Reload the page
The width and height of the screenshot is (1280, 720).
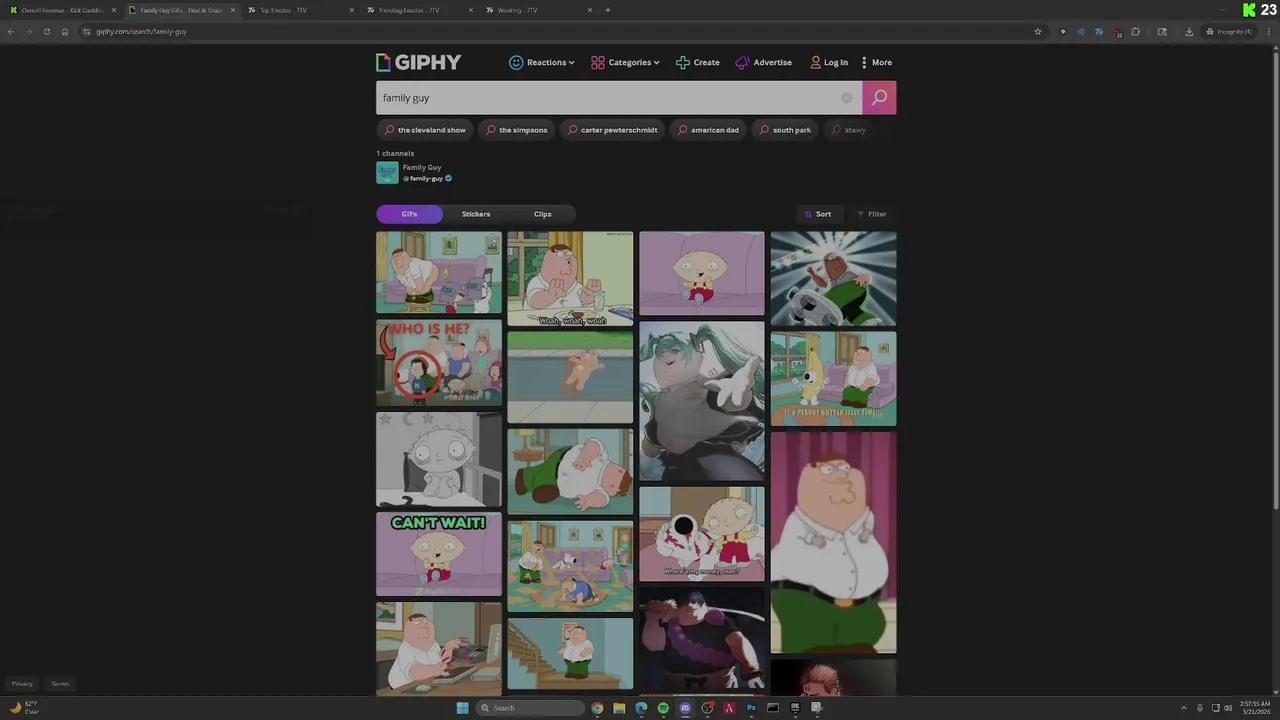click(46, 31)
